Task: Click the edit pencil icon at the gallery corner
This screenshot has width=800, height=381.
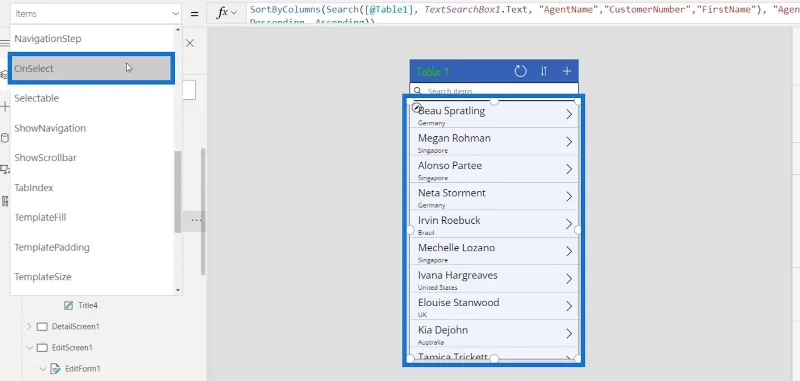Action: click(416, 108)
